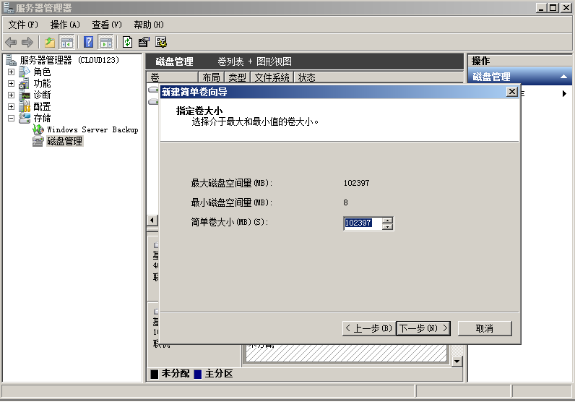Toggle the show/hide console tree icon
Viewport: 576px width, 402px height.
[x=66, y=42]
